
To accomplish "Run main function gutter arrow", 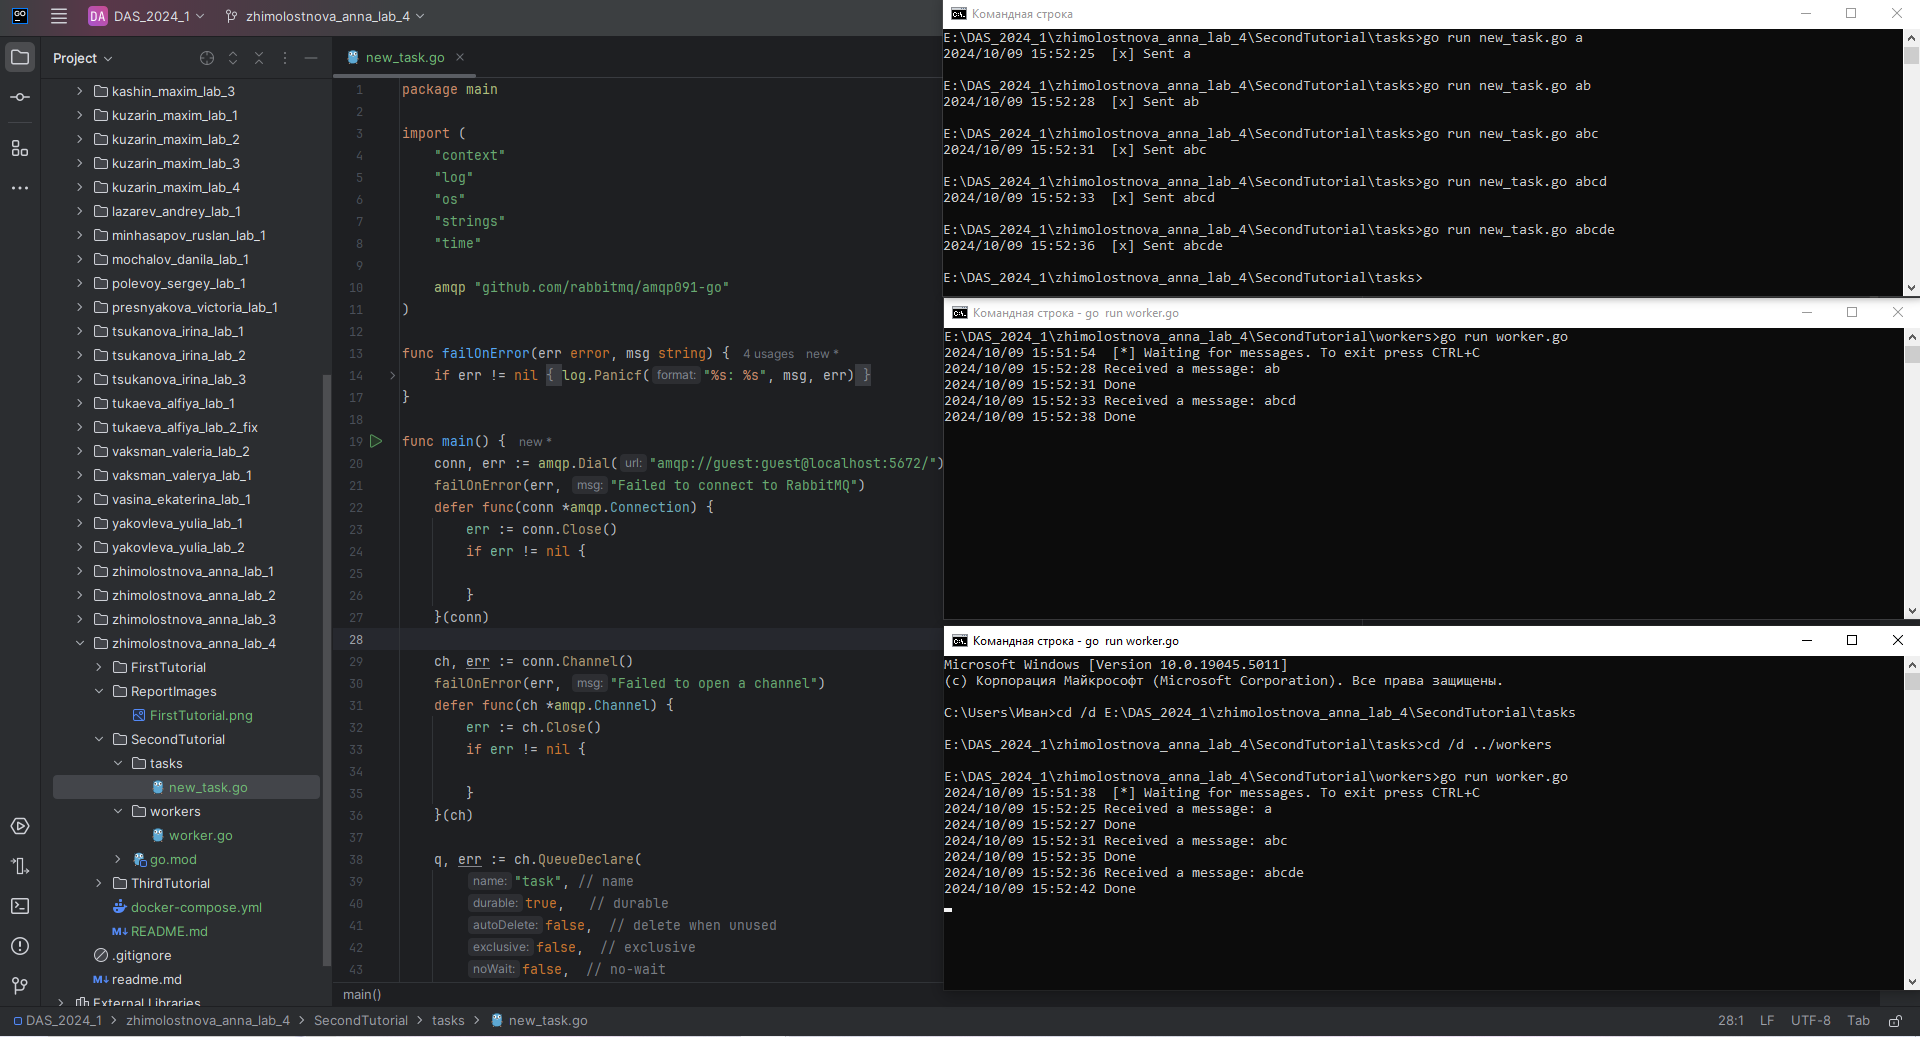I will [376, 441].
